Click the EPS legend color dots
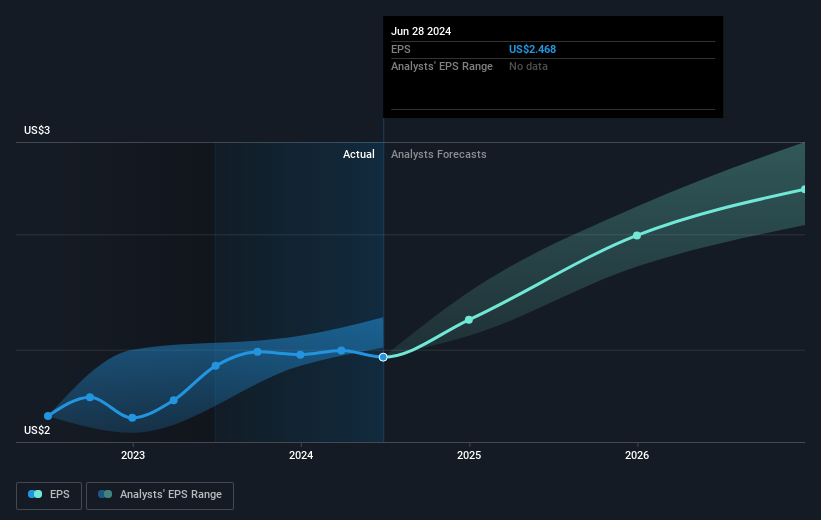This screenshot has height=520, width=821. click(35, 494)
